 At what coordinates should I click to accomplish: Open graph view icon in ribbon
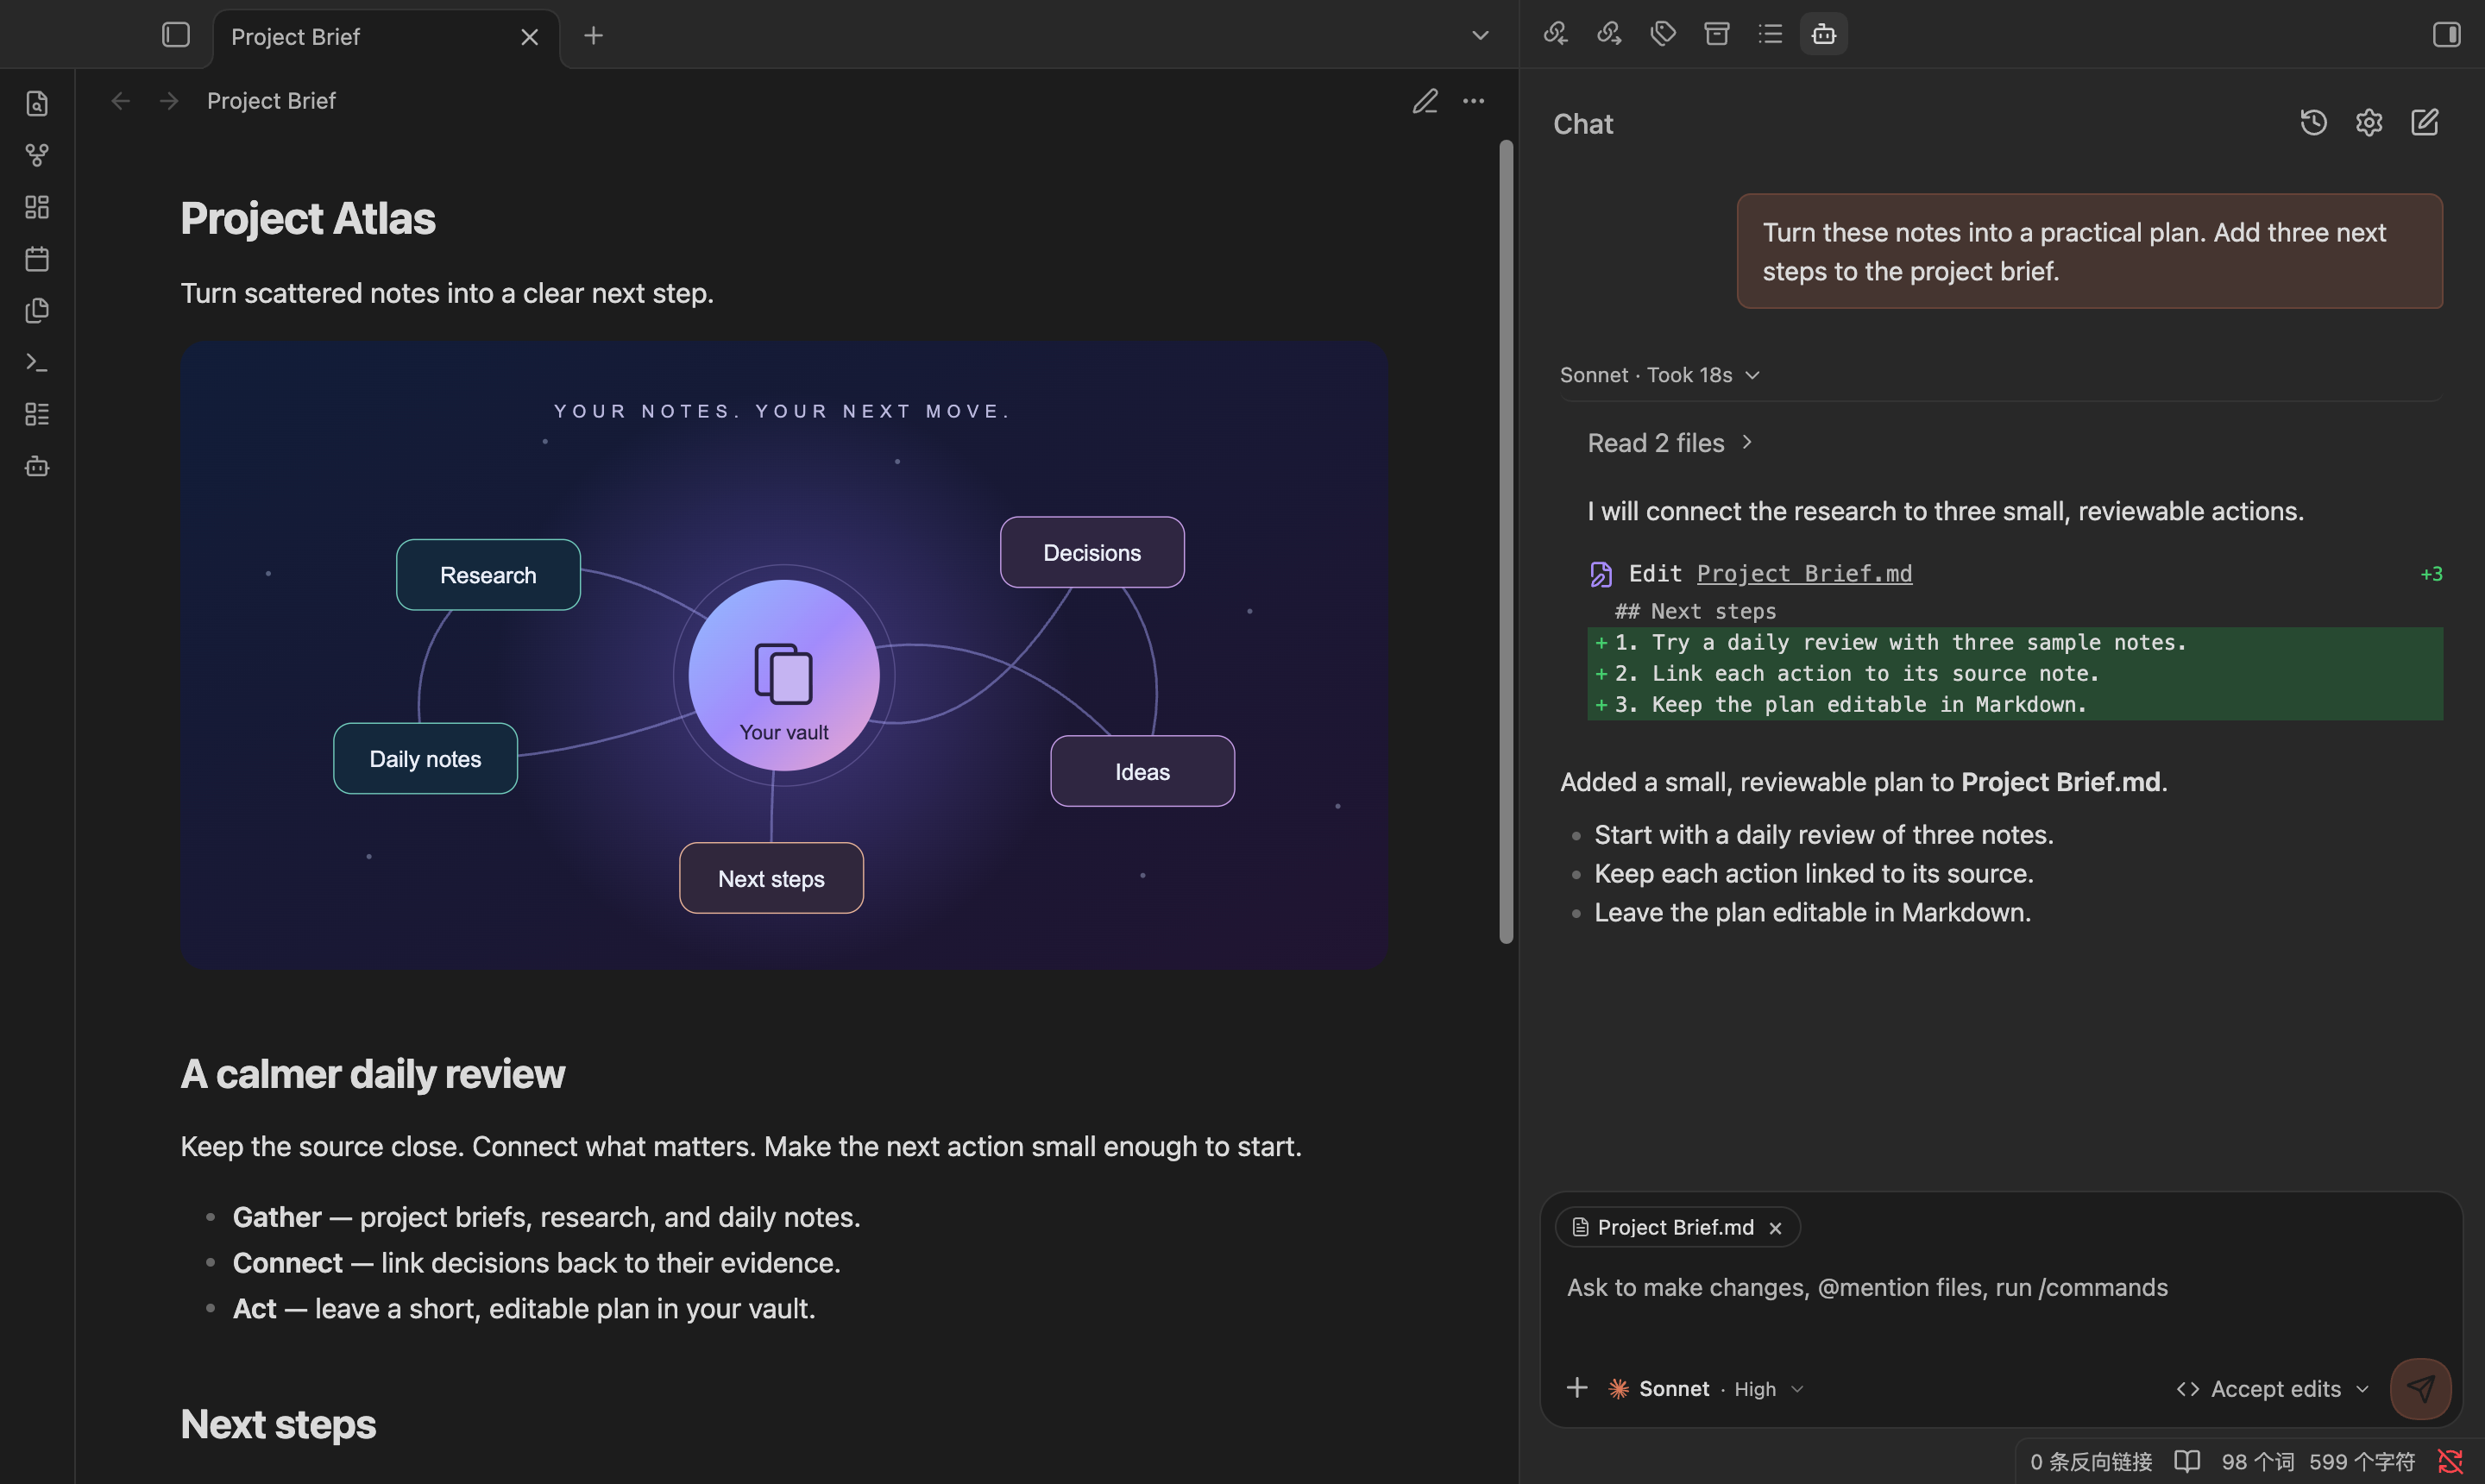pos(37,155)
